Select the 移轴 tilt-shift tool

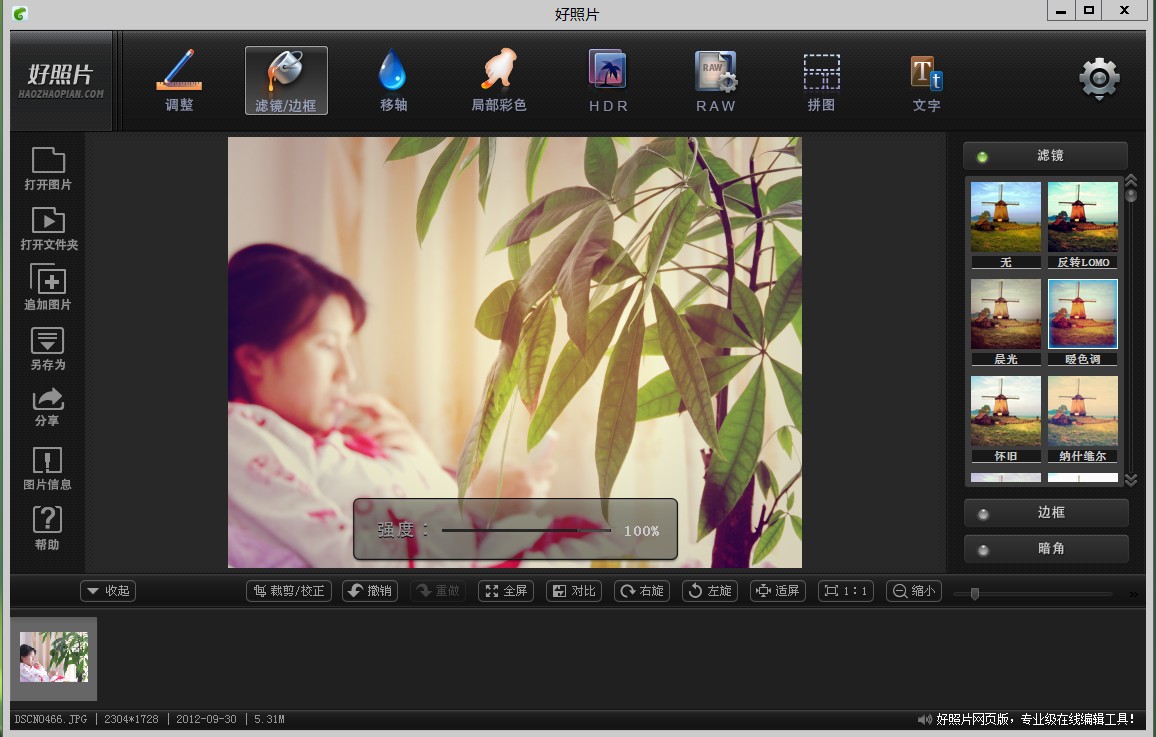pyautogui.click(x=393, y=80)
